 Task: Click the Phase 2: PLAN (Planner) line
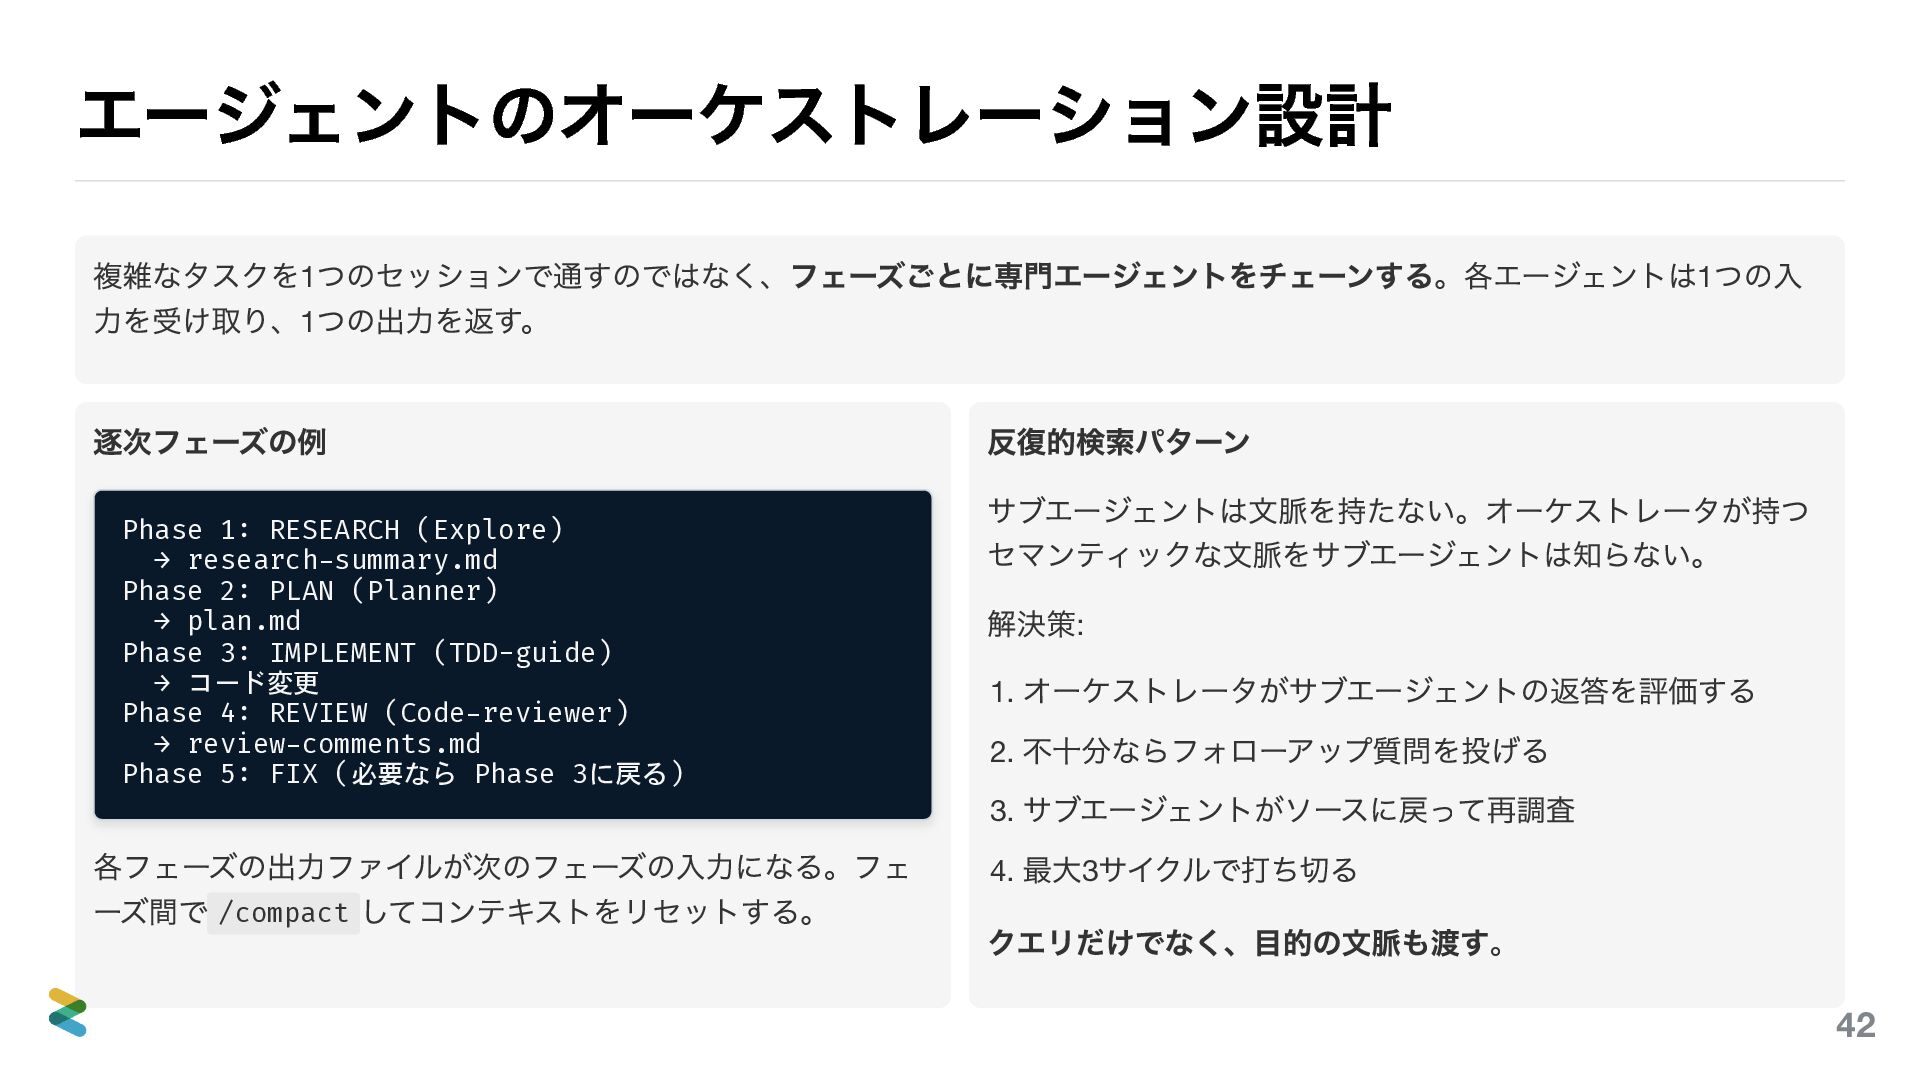click(310, 591)
